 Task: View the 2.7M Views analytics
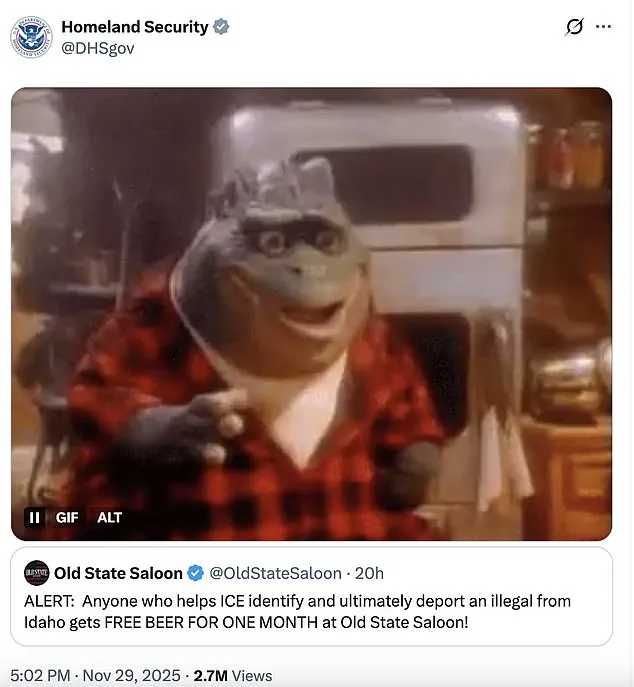pyautogui.click(x=233, y=675)
